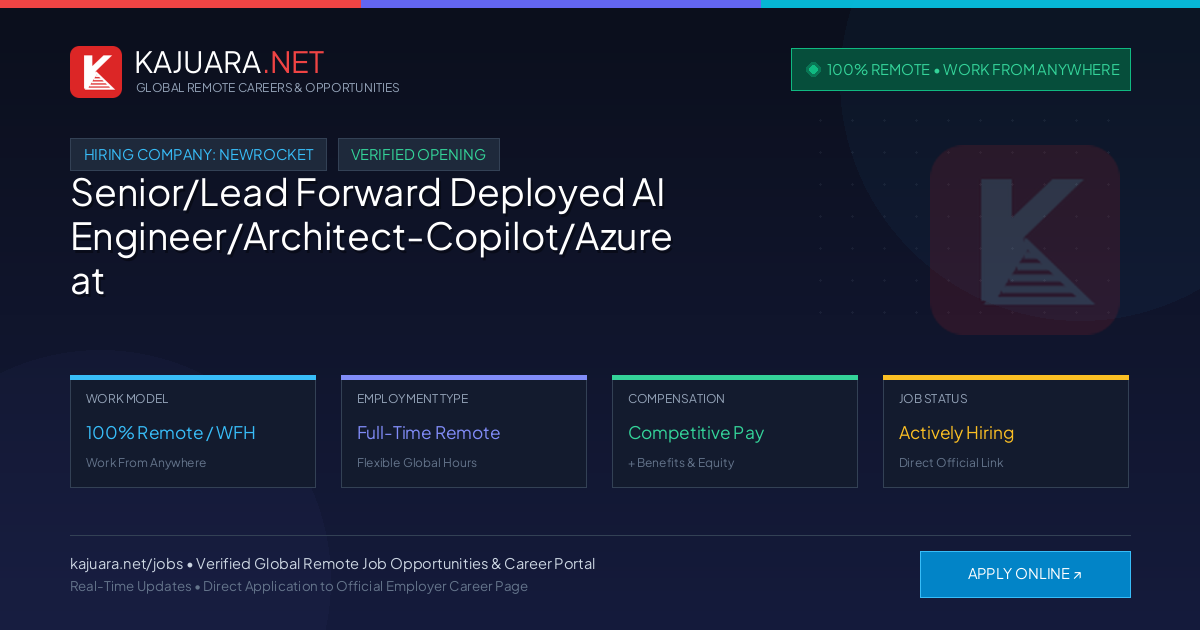1200x630 pixels.
Task: Select the Work Model card showing 100% Remote / WFH
Action: tap(193, 432)
